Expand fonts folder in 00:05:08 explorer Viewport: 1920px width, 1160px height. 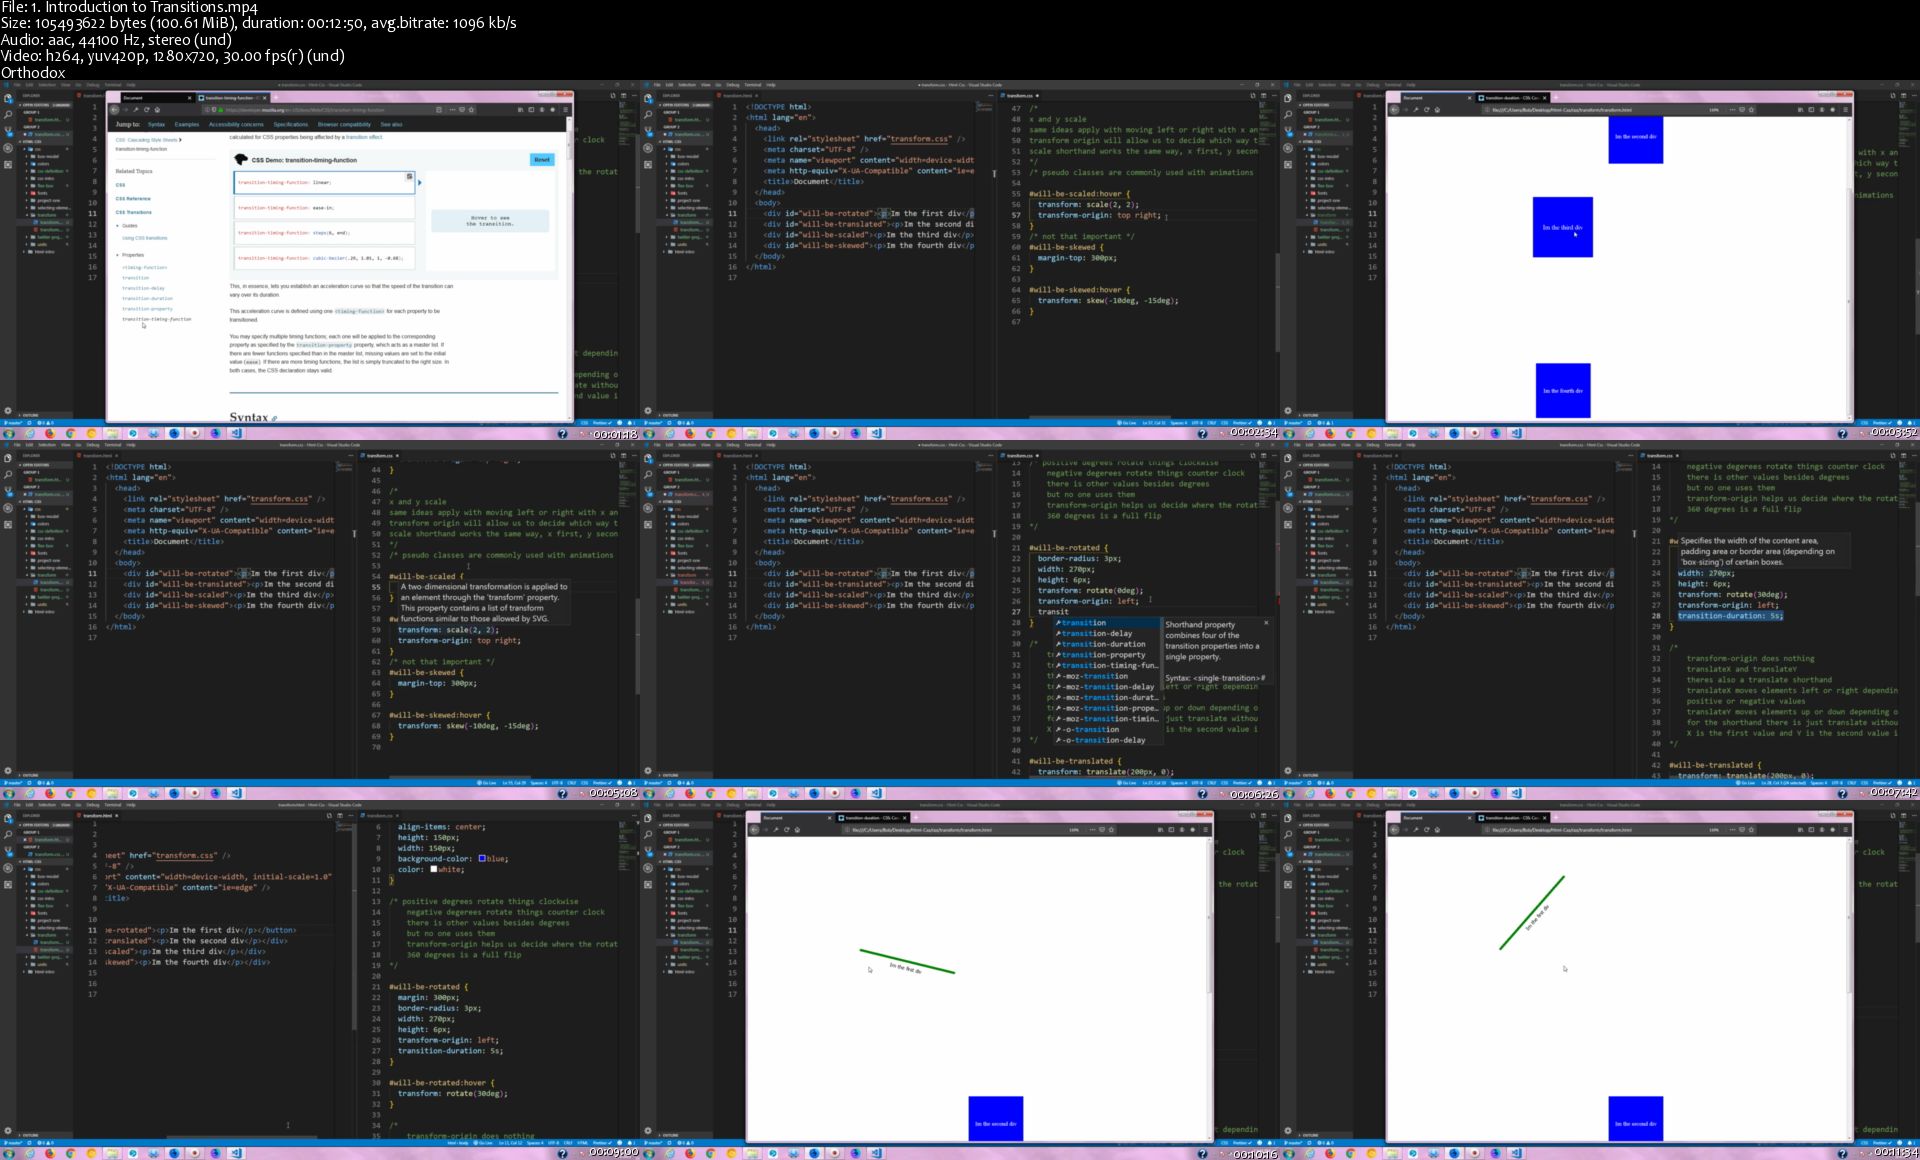pyautogui.click(x=43, y=553)
